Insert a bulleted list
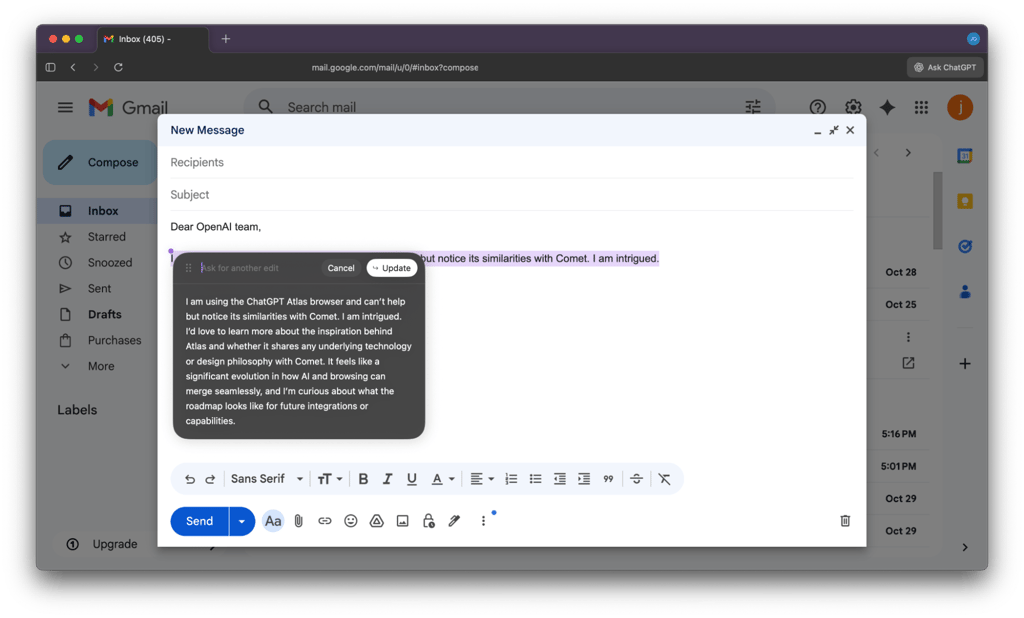This screenshot has width=1024, height=618. pos(536,479)
